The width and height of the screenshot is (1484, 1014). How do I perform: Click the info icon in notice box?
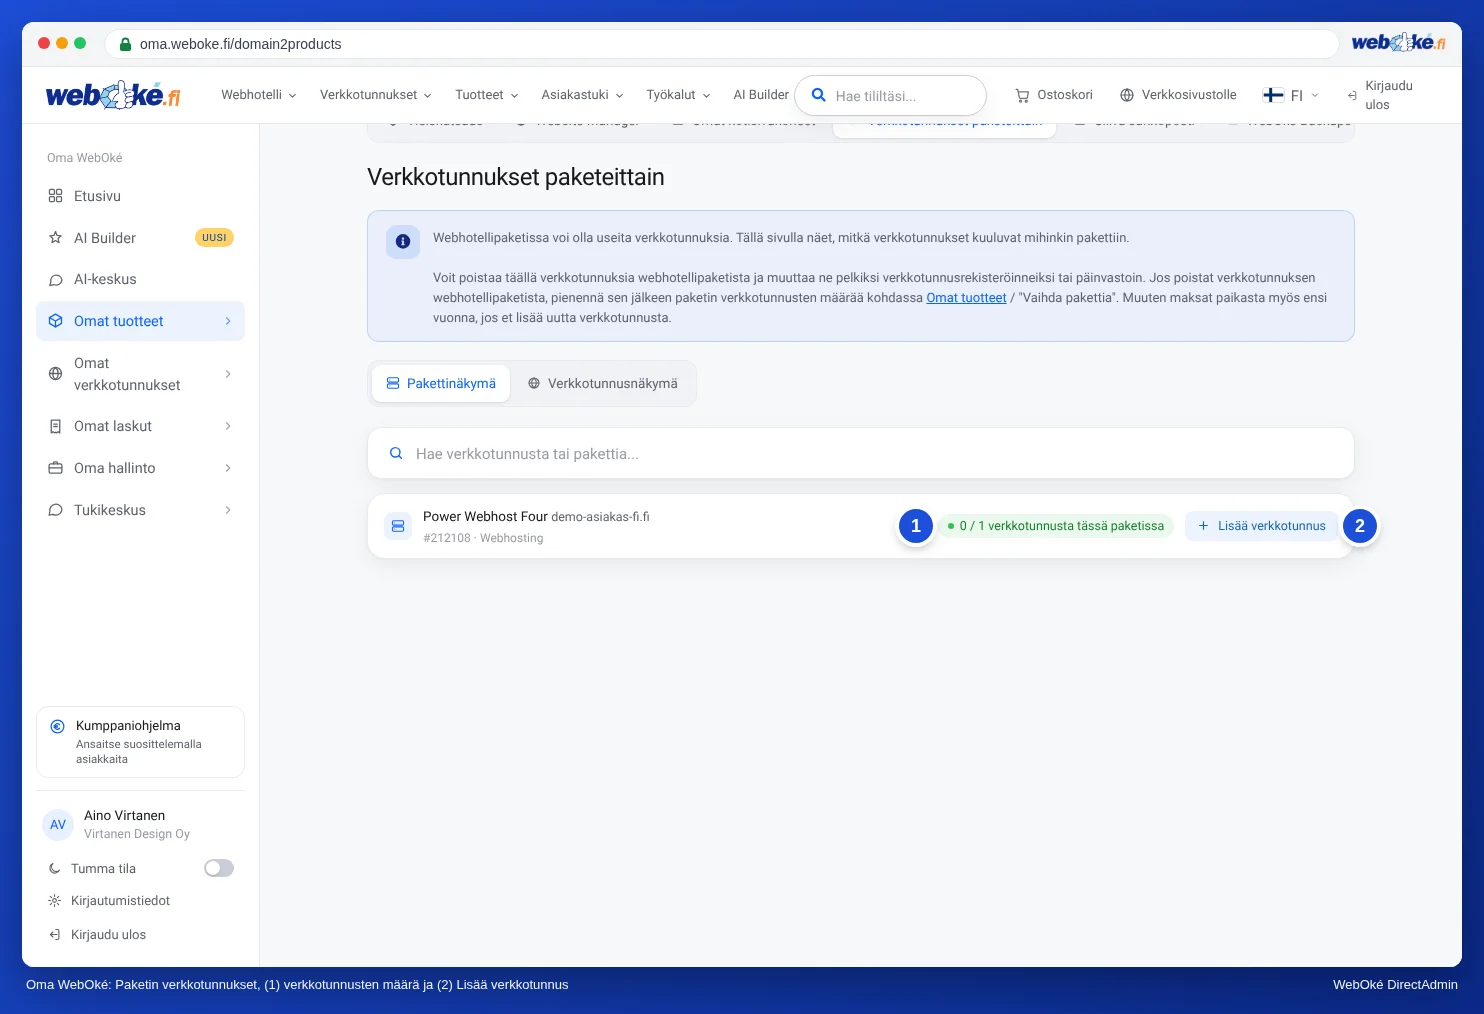pos(403,241)
